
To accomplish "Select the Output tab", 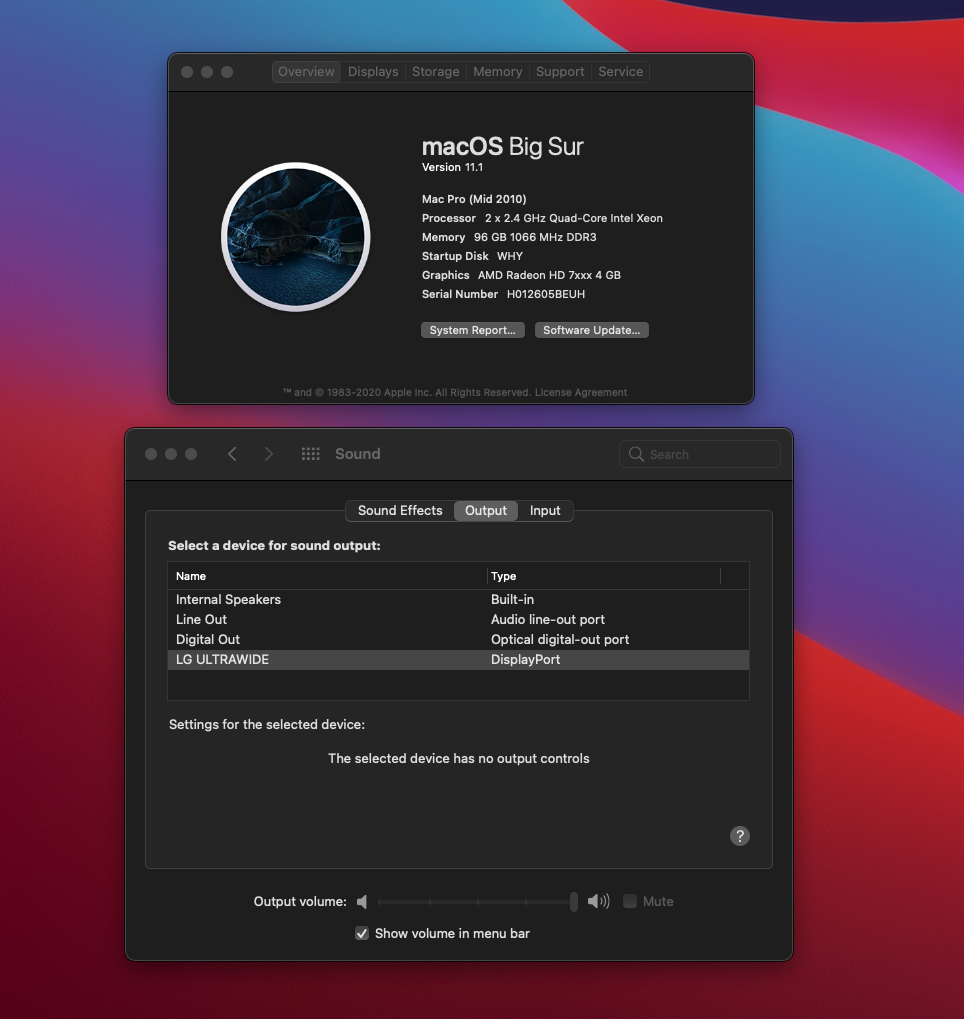I will pyautogui.click(x=486, y=511).
